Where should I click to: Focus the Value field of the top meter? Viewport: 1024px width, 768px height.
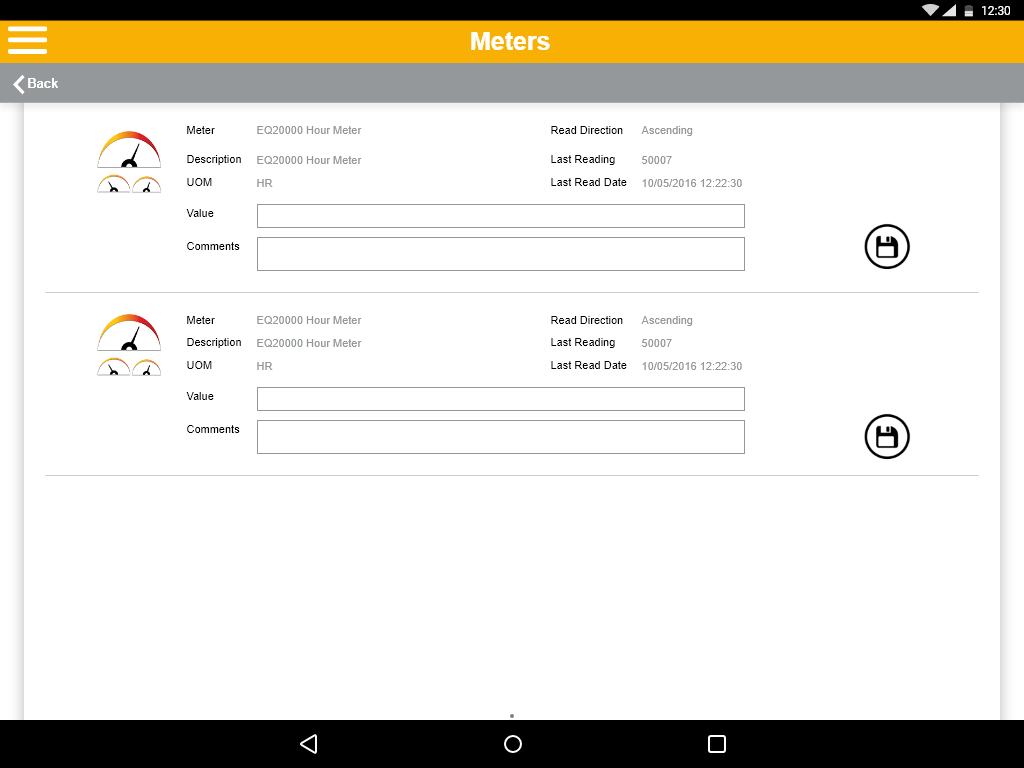point(500,216)
